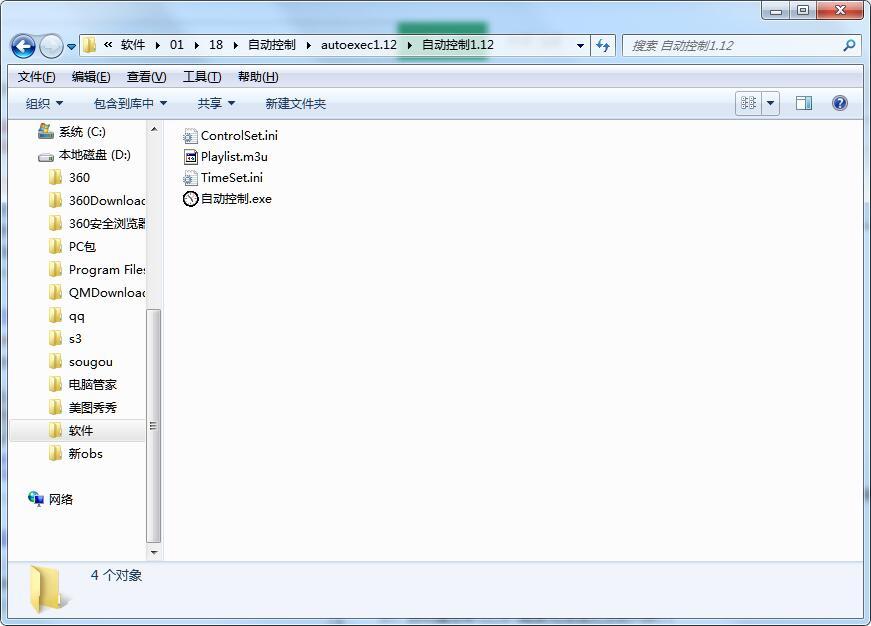Select 本地磁盘 (D:) in tree
The image size is (871, 626).
coord(94,155)
